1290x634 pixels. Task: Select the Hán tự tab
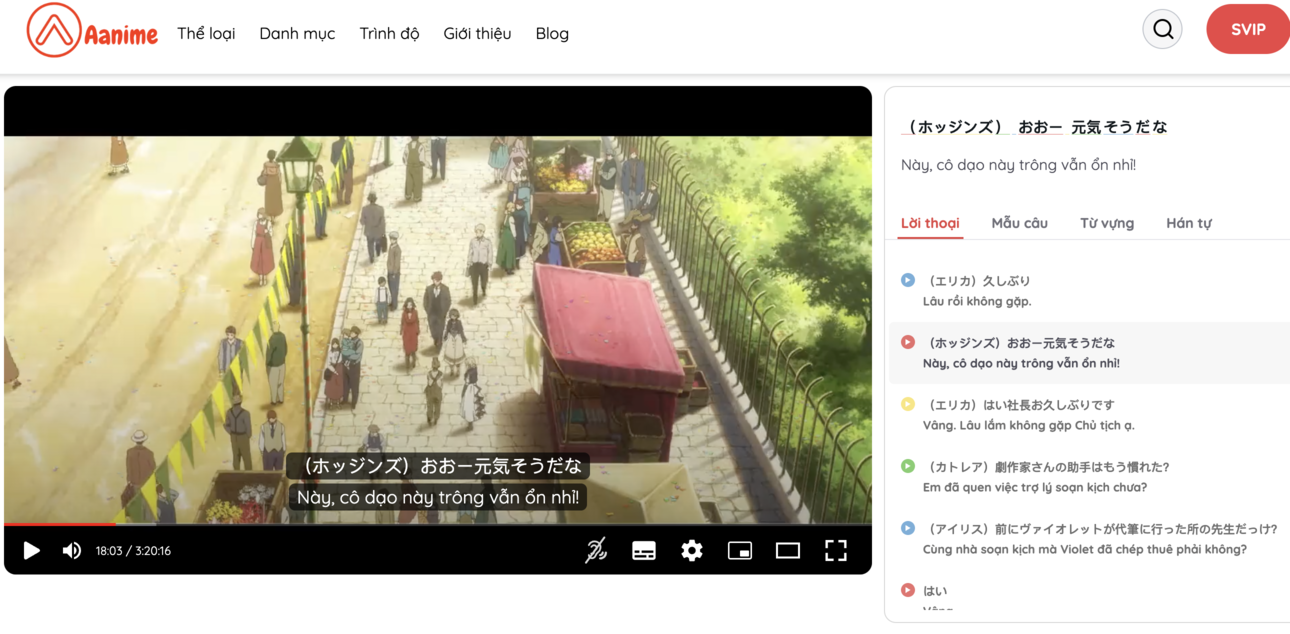pos(1188,223)
